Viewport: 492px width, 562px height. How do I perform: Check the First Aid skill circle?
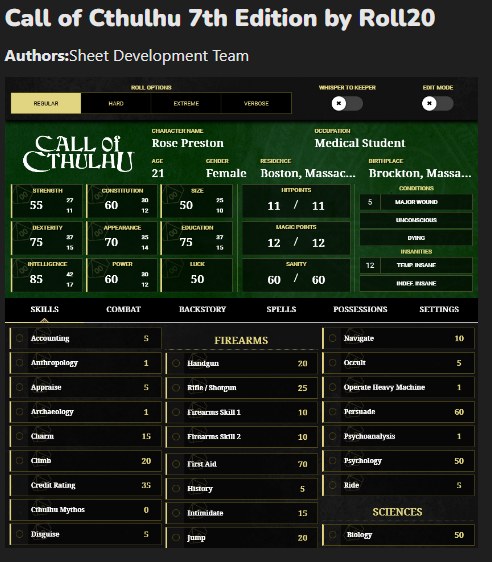tap(176, 464)
